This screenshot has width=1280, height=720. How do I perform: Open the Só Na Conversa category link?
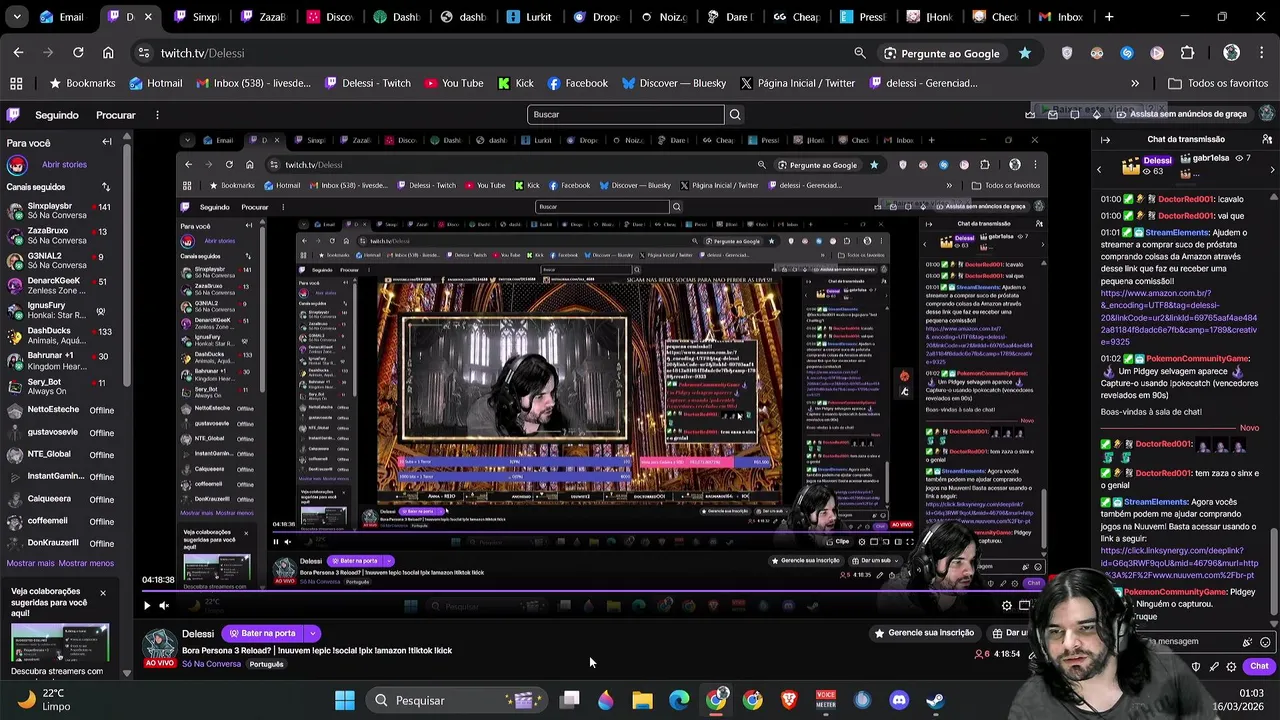(211, 664)
